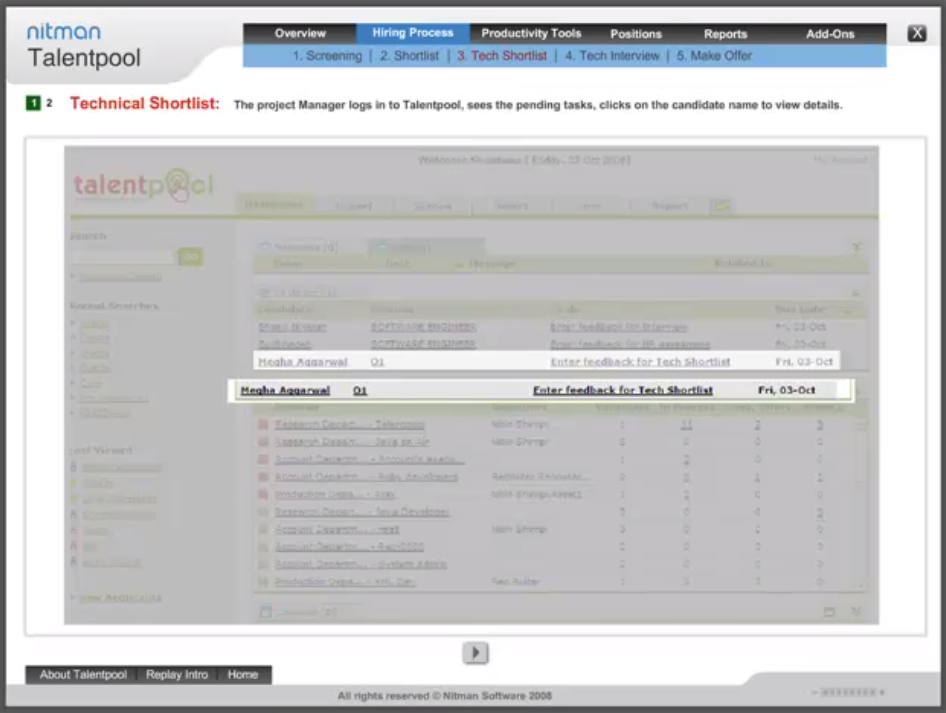946x713 pixels.
Task: Click the About Talentpool button
Action: (83, 675)
